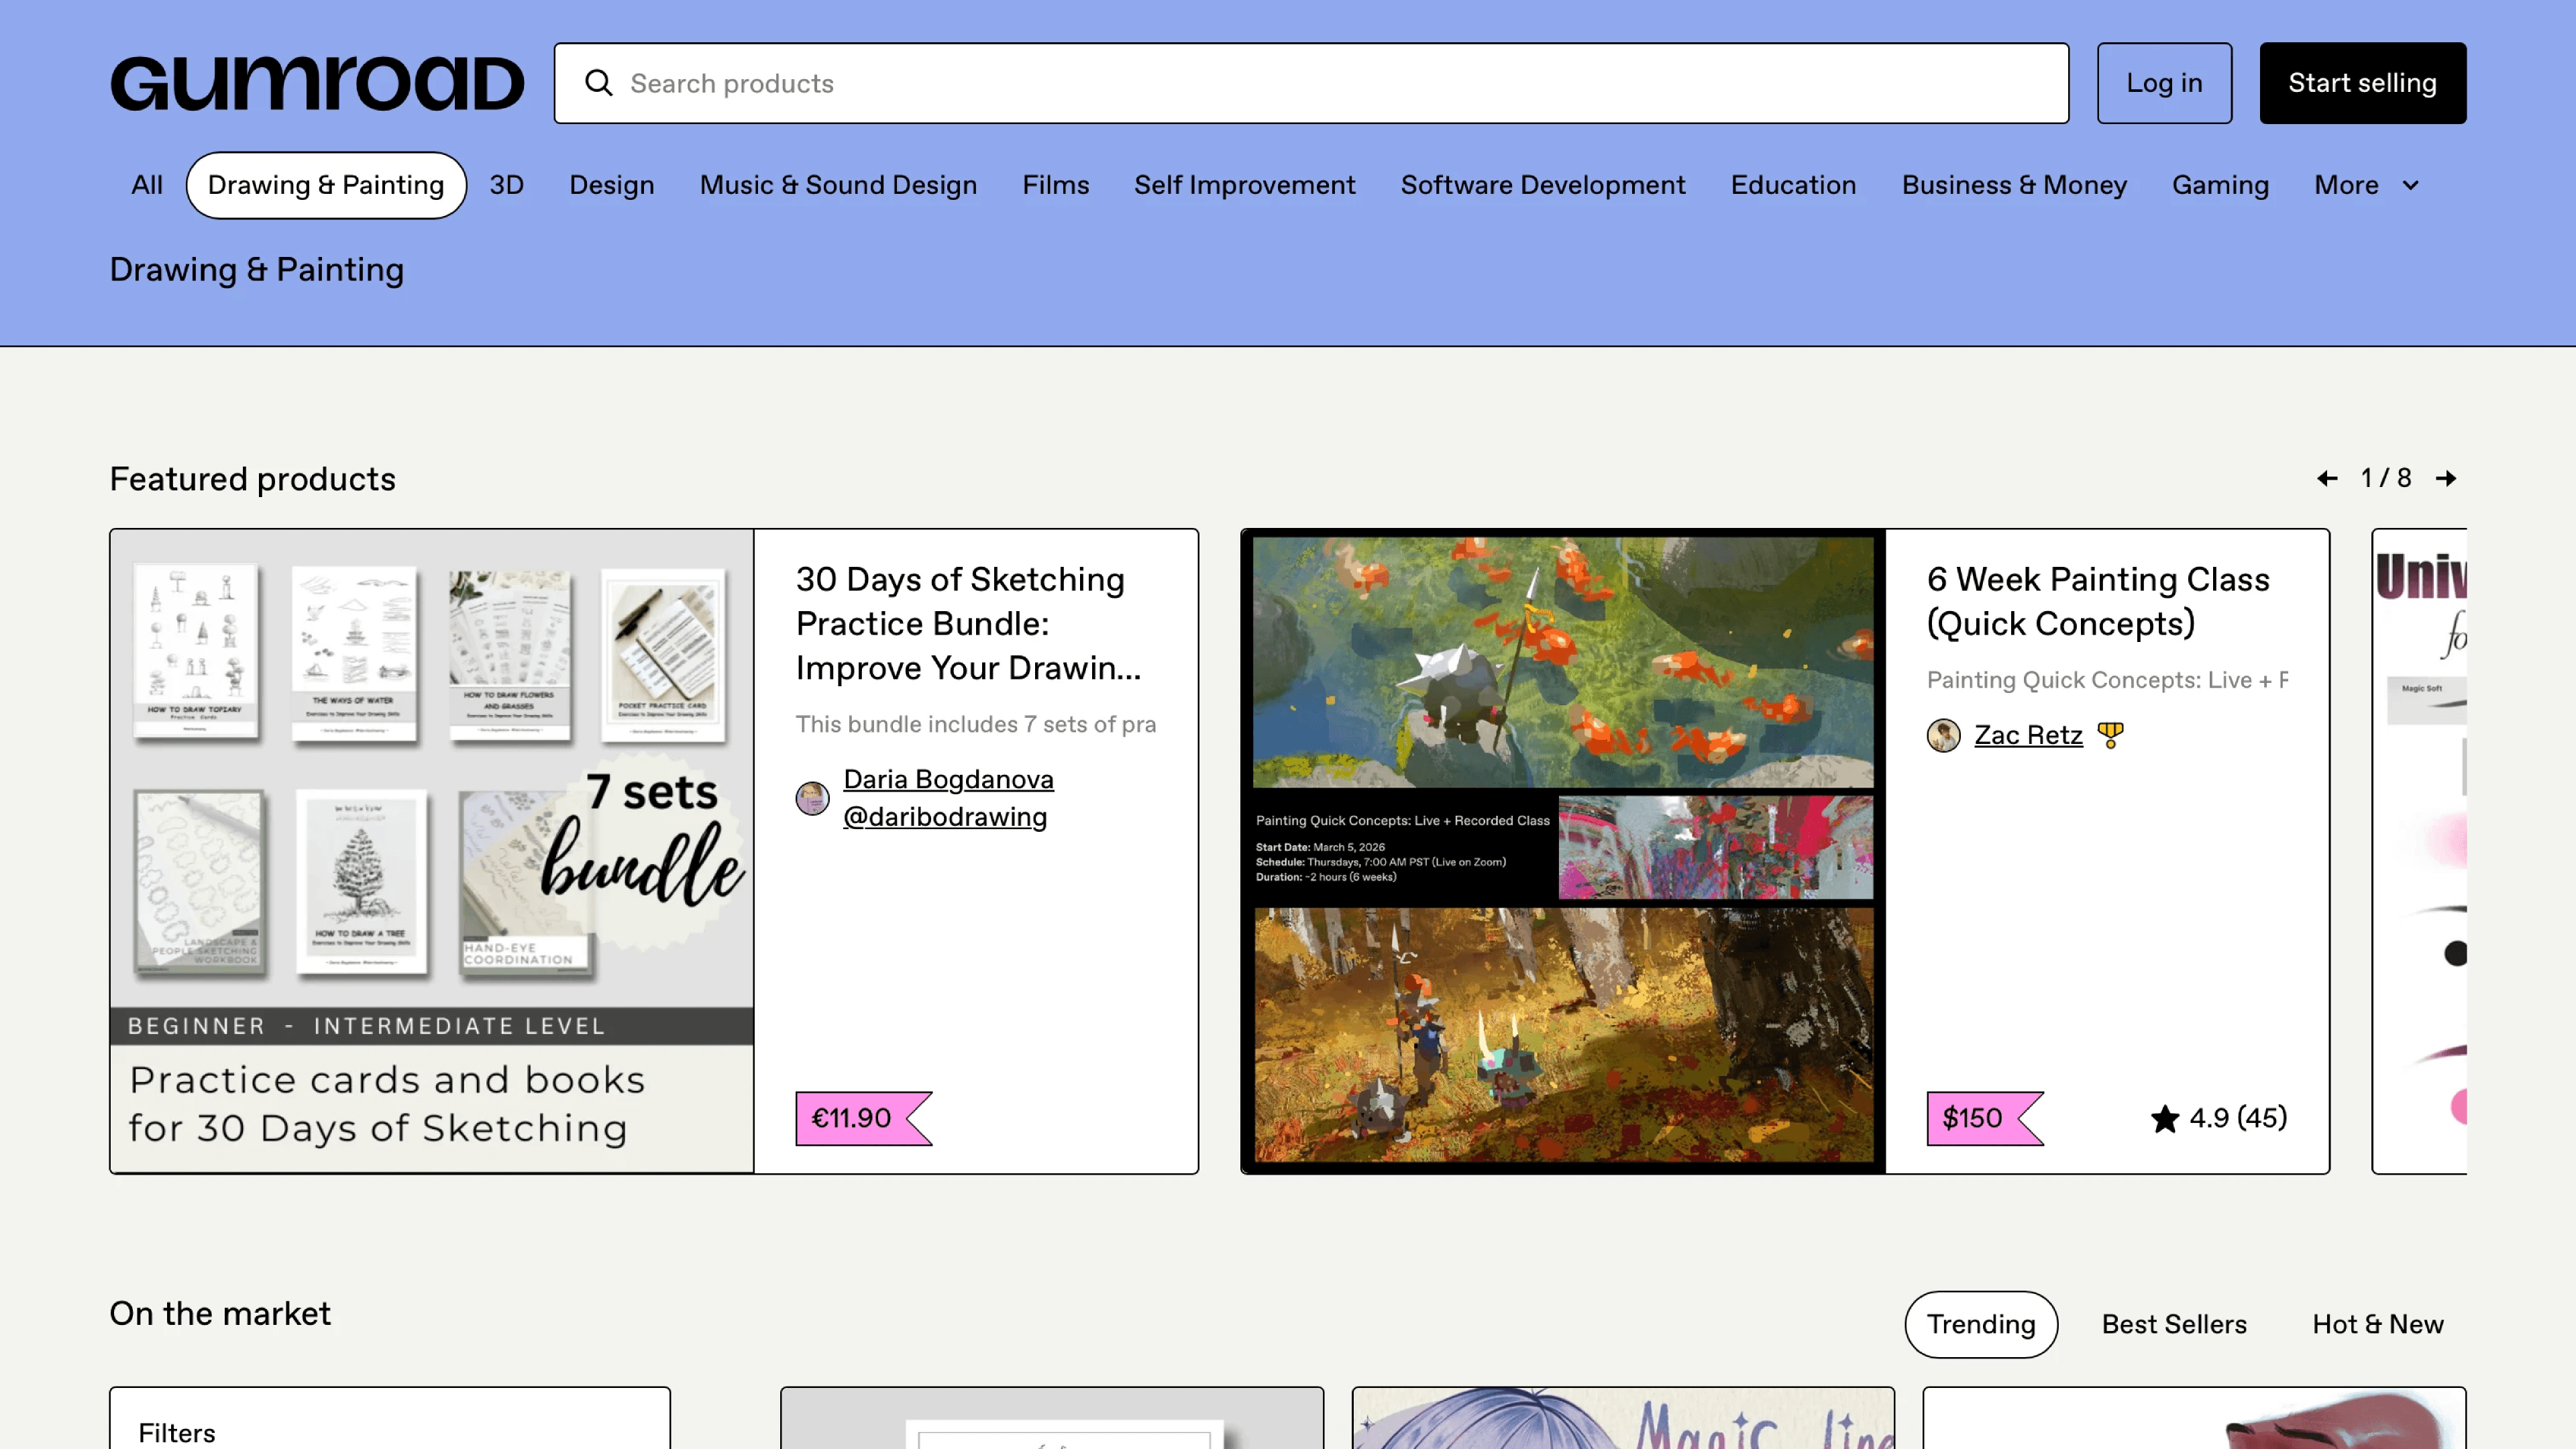Open the Education category

tap(1794, 185)
